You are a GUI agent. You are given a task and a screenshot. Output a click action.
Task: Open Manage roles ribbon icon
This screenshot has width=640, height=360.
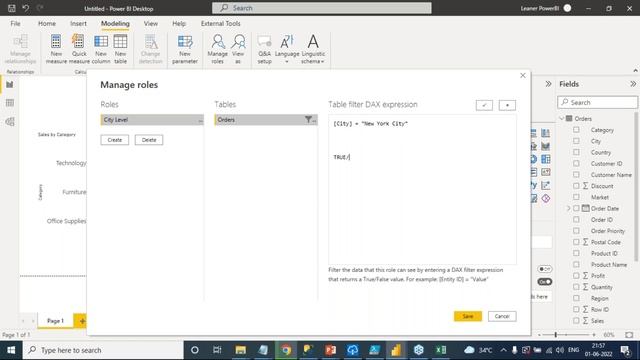(x=218, y=49)
